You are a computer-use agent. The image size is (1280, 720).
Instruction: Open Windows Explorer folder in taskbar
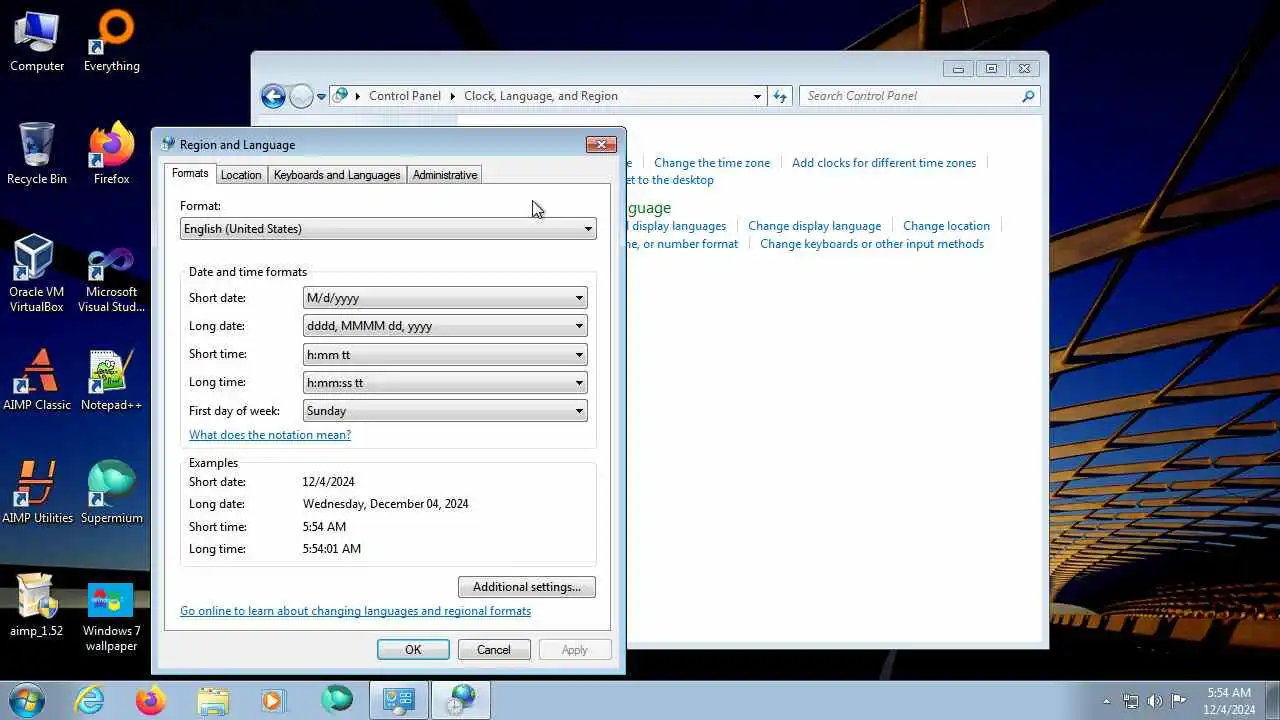(x=213, y=700)
